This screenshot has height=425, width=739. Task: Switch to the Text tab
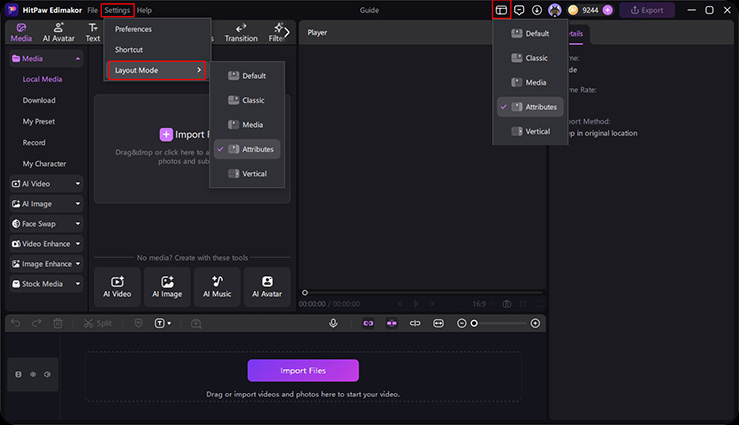[93, 33]
